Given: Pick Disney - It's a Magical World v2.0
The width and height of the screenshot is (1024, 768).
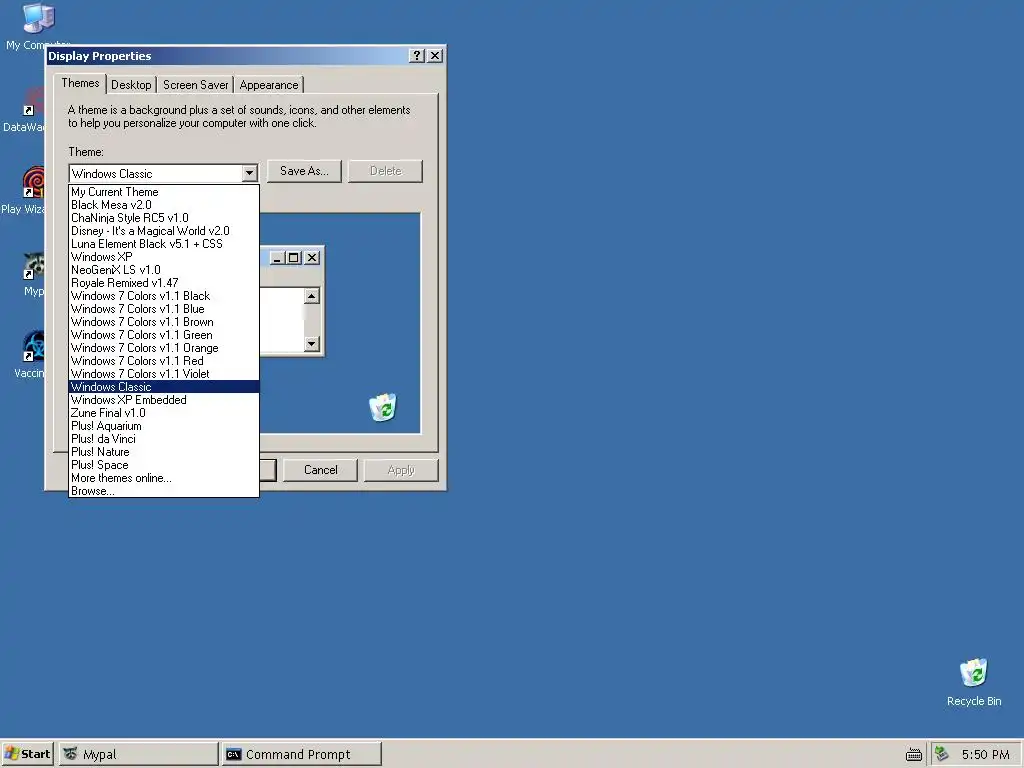Looking at the screenshot, I should (x=164, y=231).
